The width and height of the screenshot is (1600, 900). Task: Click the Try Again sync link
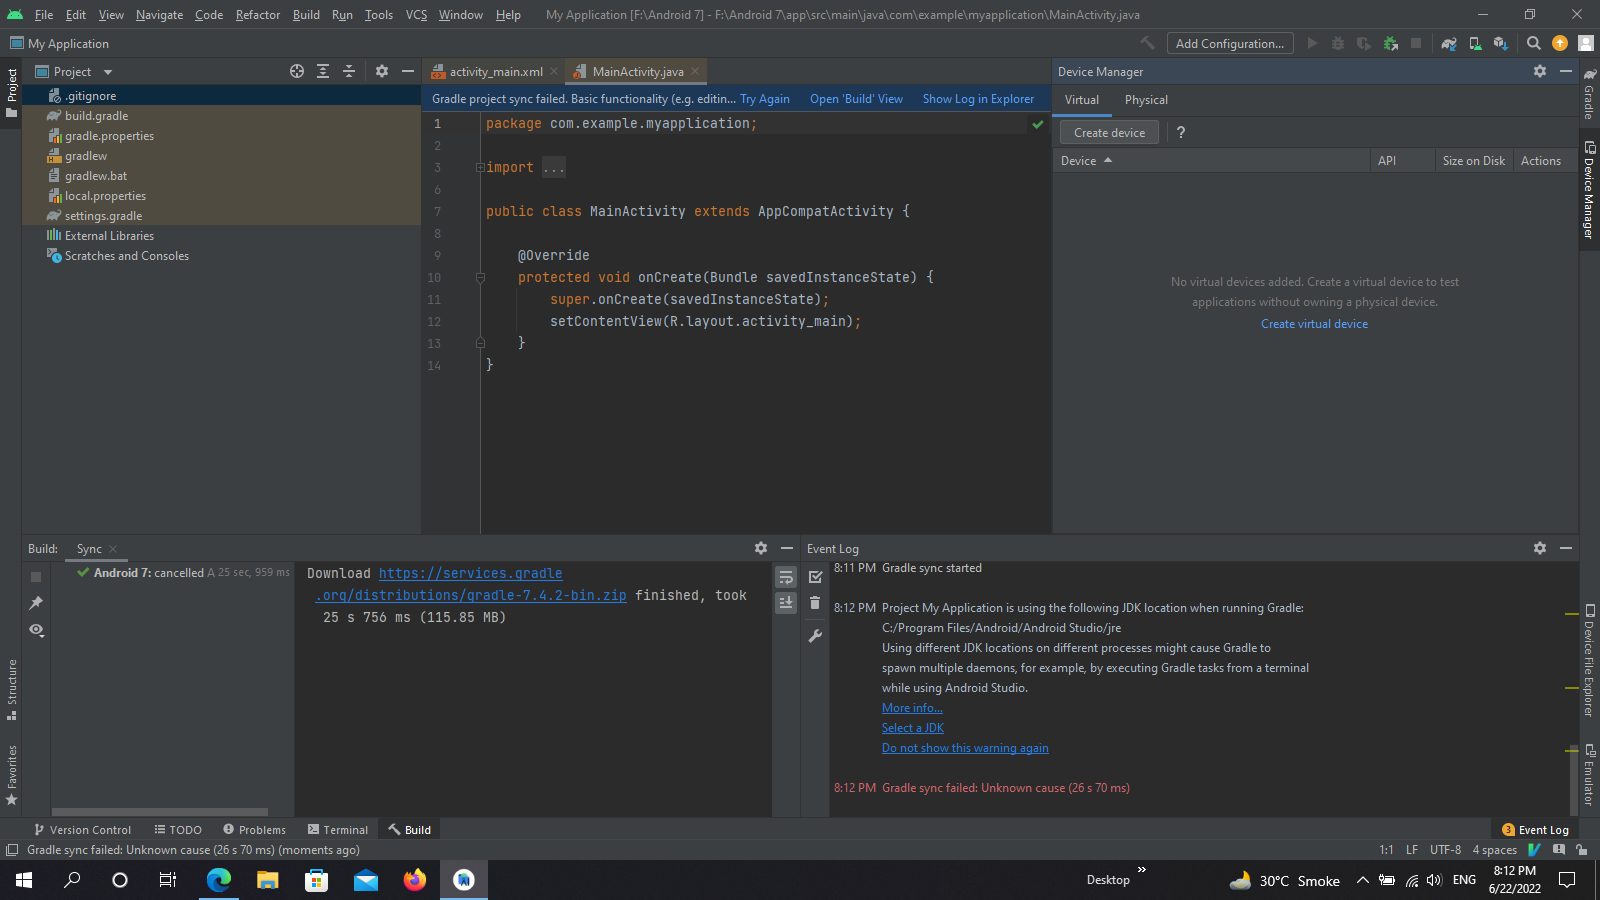(764, 99)
